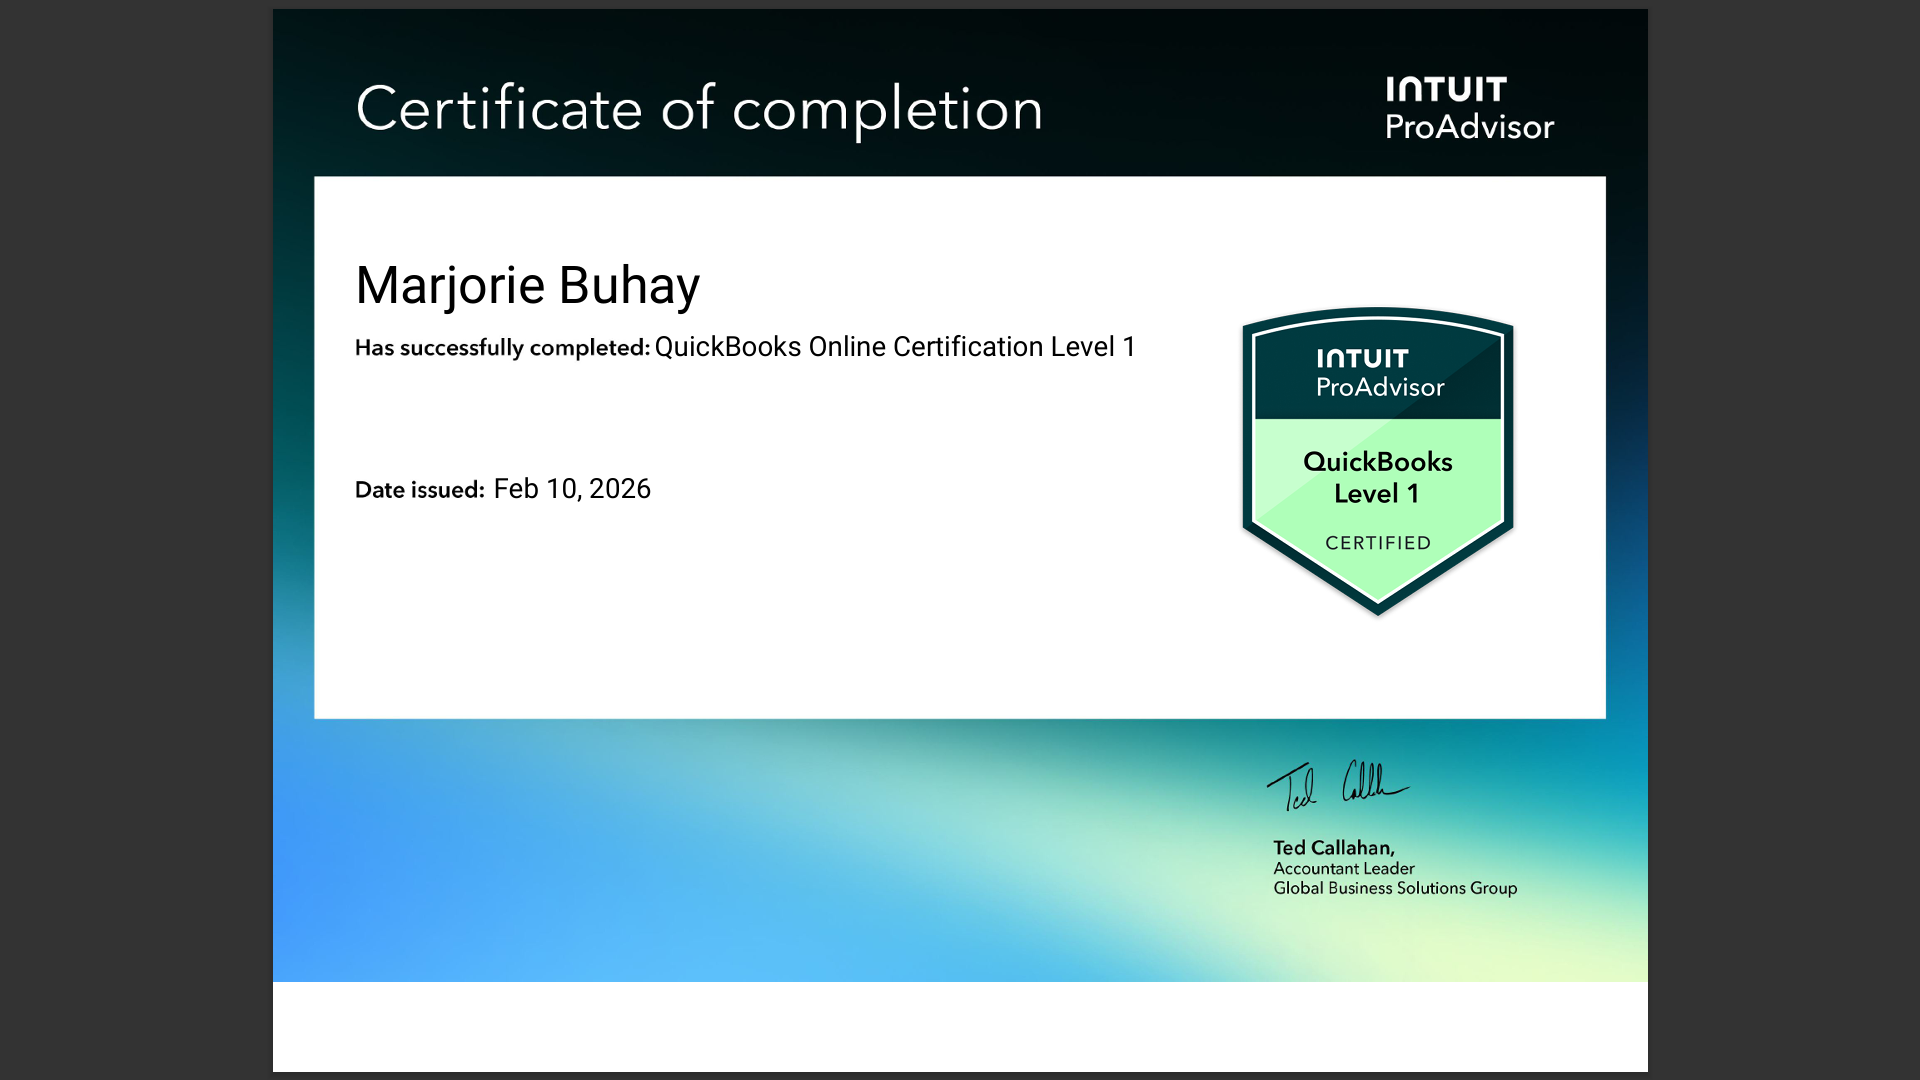
Task: Click the QuickBooks Online Certification Level 1 text
Action: click(x=895, y=347)
